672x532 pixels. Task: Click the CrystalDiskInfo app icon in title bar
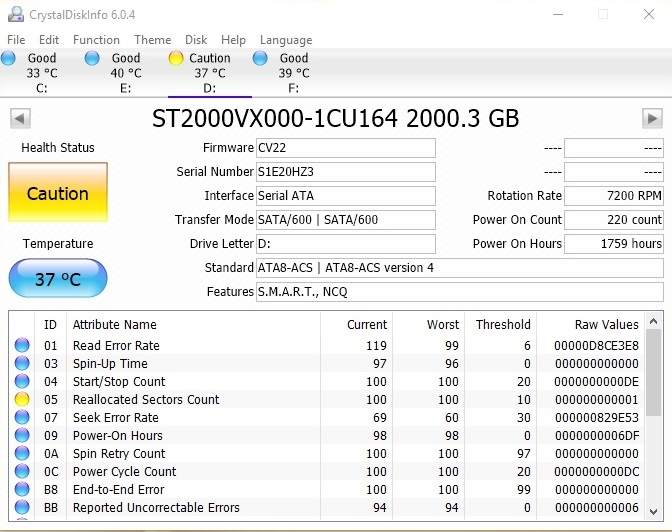tap(16, 14)
